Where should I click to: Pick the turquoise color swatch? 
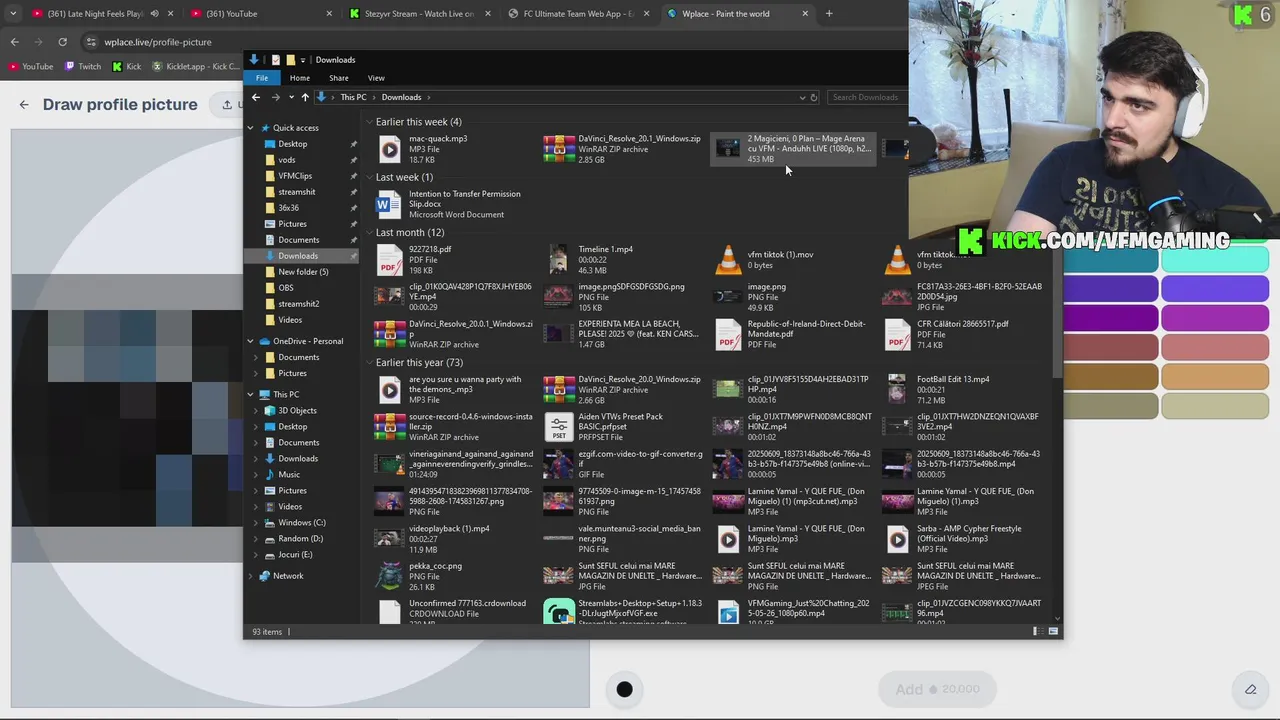1215,260
